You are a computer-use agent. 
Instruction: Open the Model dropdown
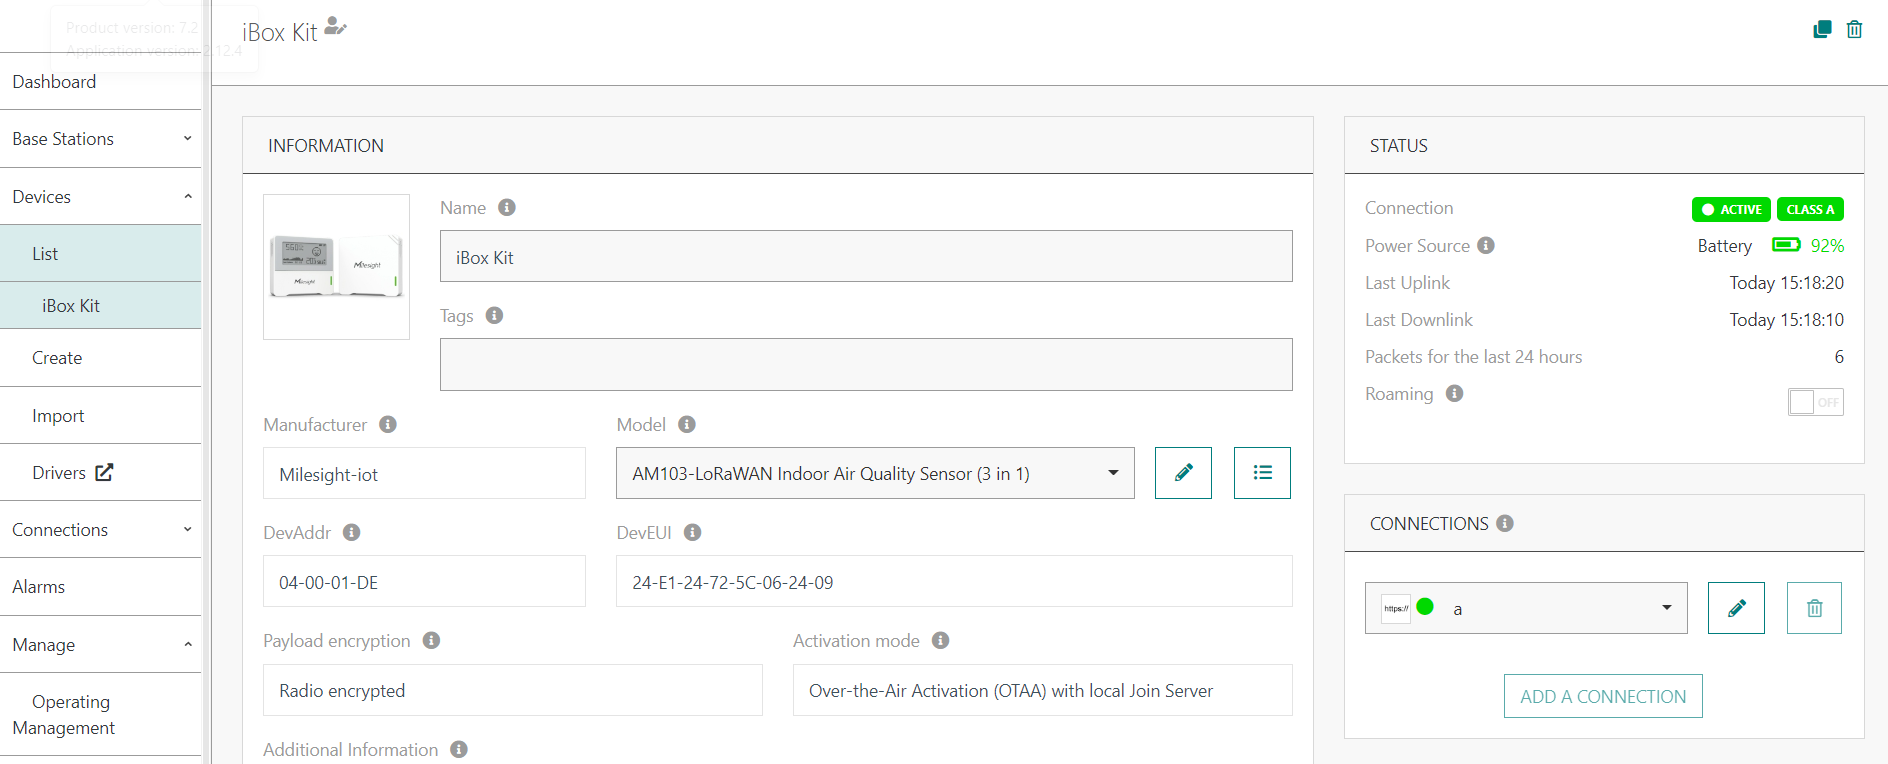pos(875,473)
